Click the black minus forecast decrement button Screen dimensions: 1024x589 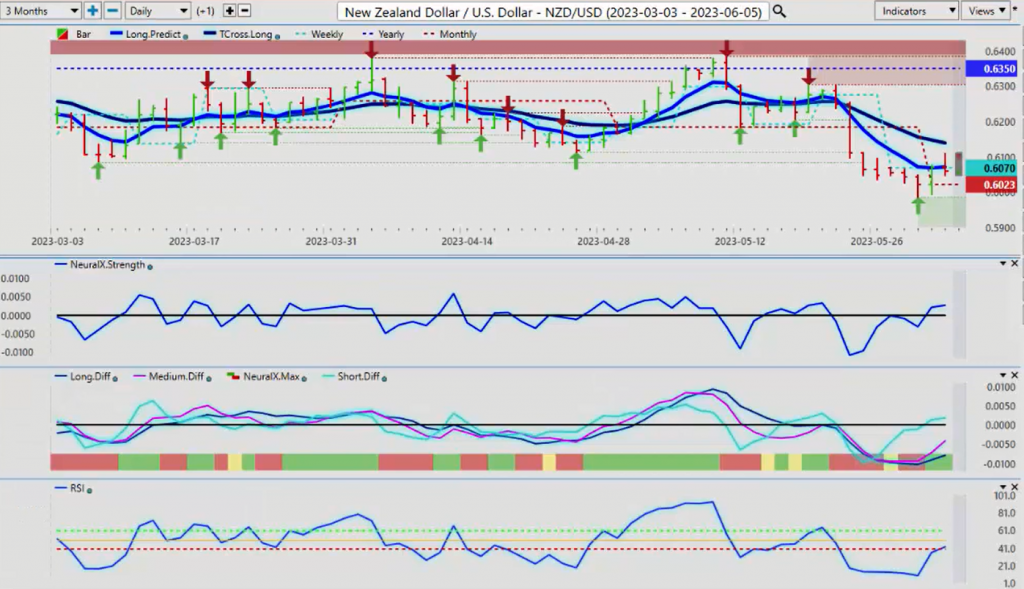tap(244, 11)
